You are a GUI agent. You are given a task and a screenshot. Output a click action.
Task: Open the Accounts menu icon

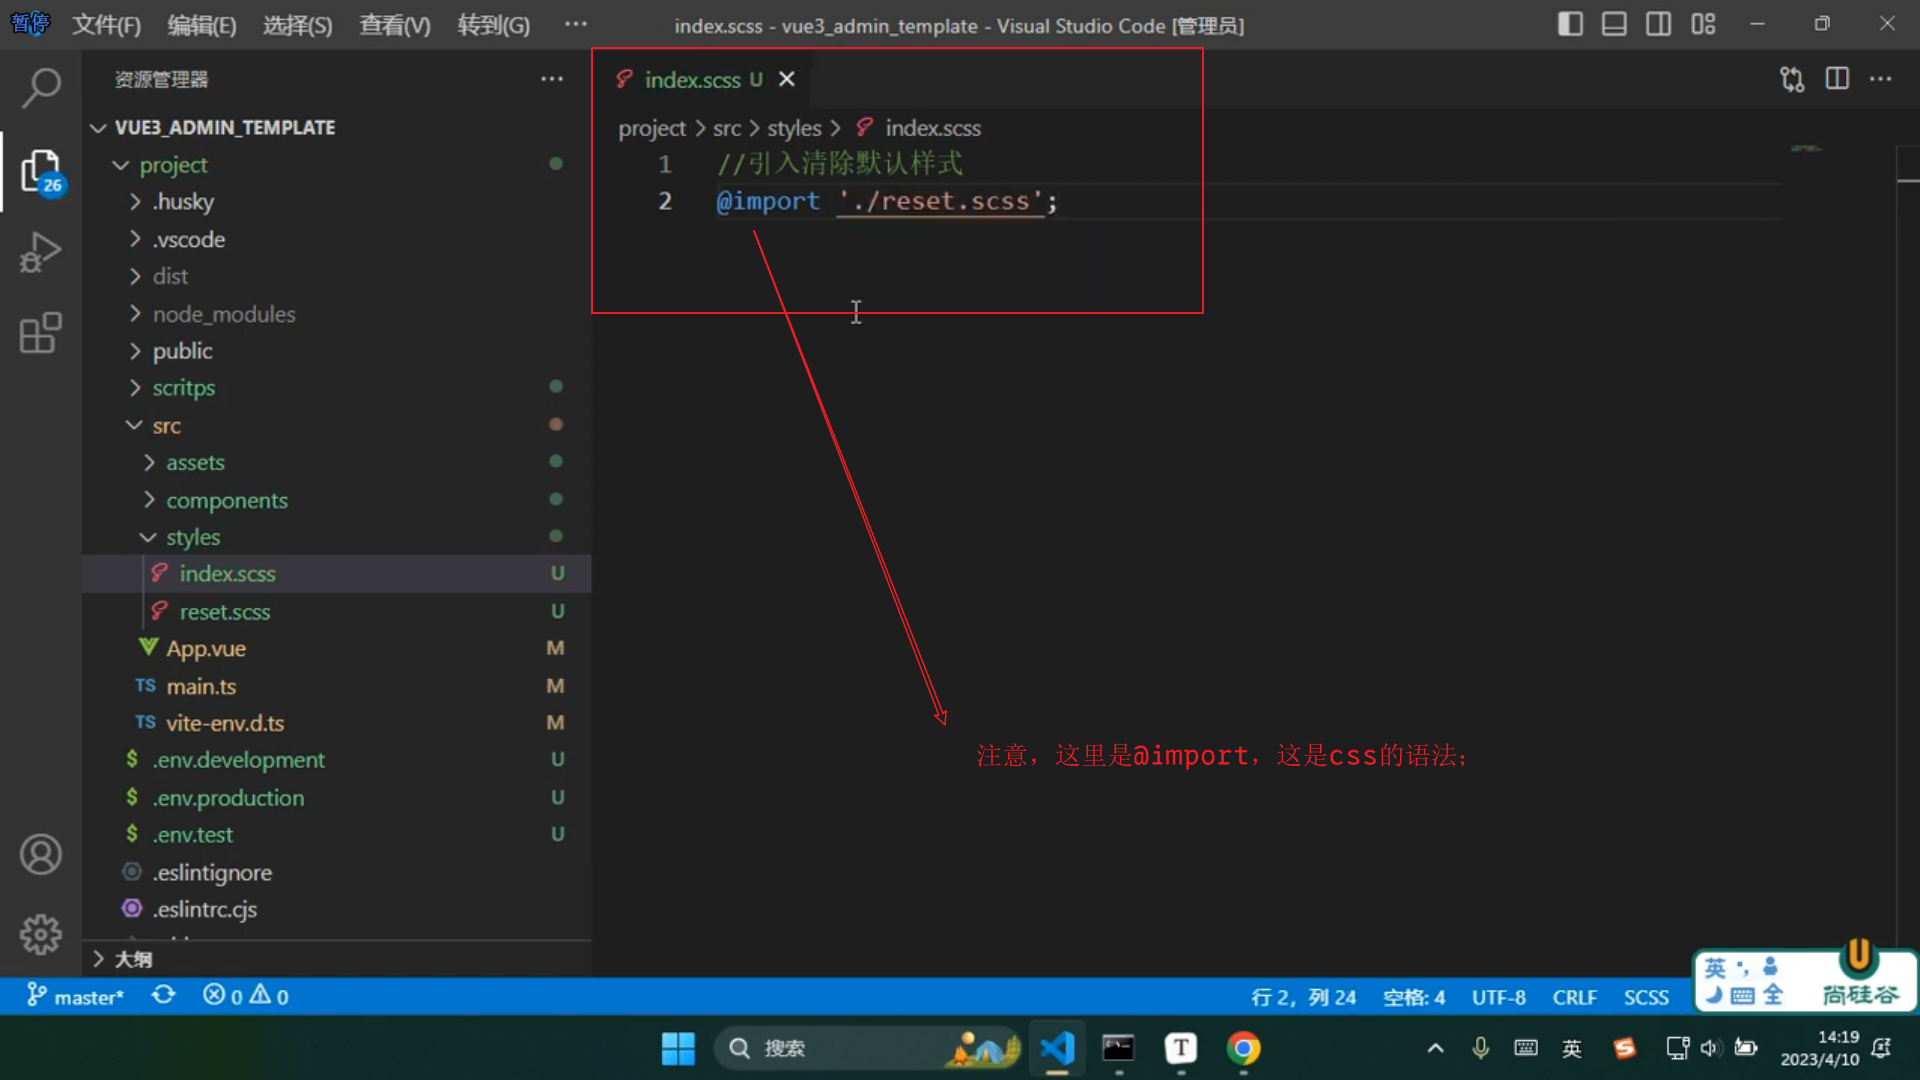pos(40,854)
